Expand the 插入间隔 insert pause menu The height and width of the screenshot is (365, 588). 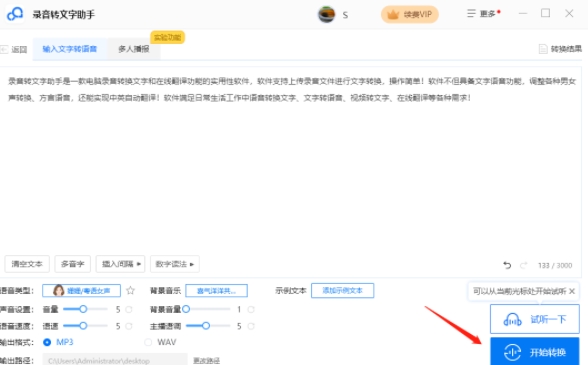coord(120,264)
